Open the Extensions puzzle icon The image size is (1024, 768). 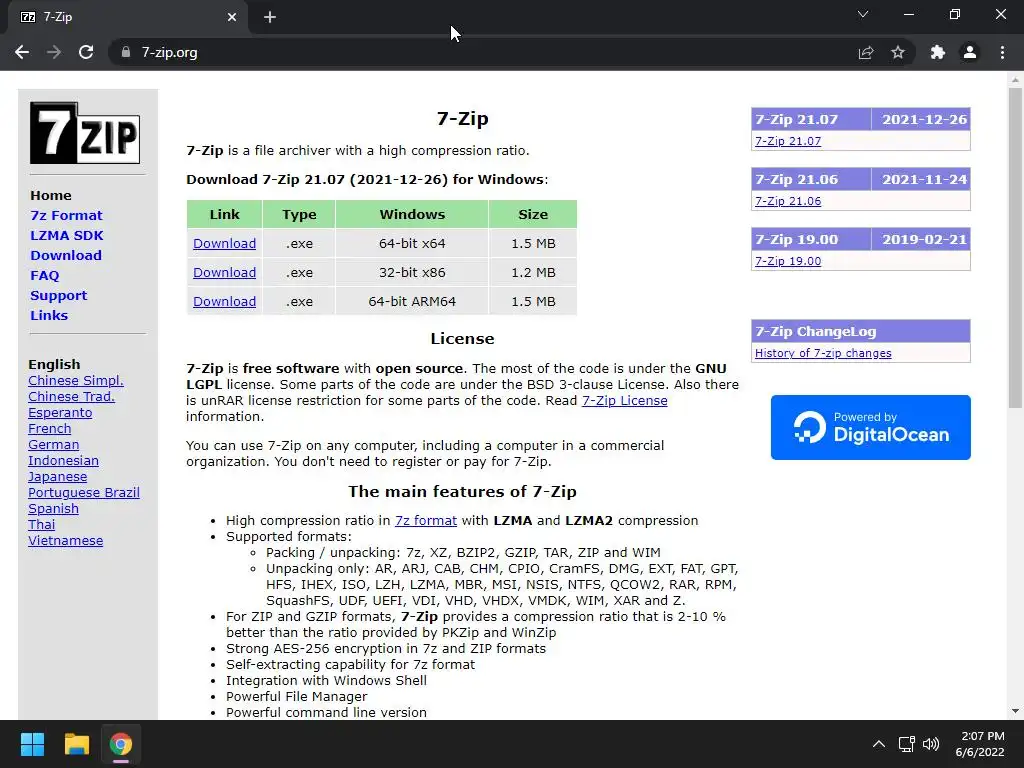[x=938, y=52]
